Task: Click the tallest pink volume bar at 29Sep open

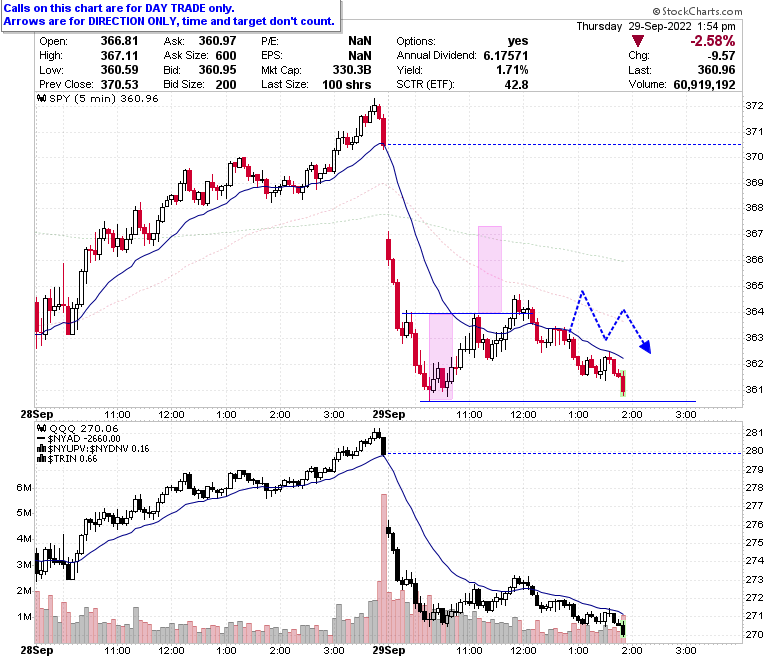Action: [384, 568]
